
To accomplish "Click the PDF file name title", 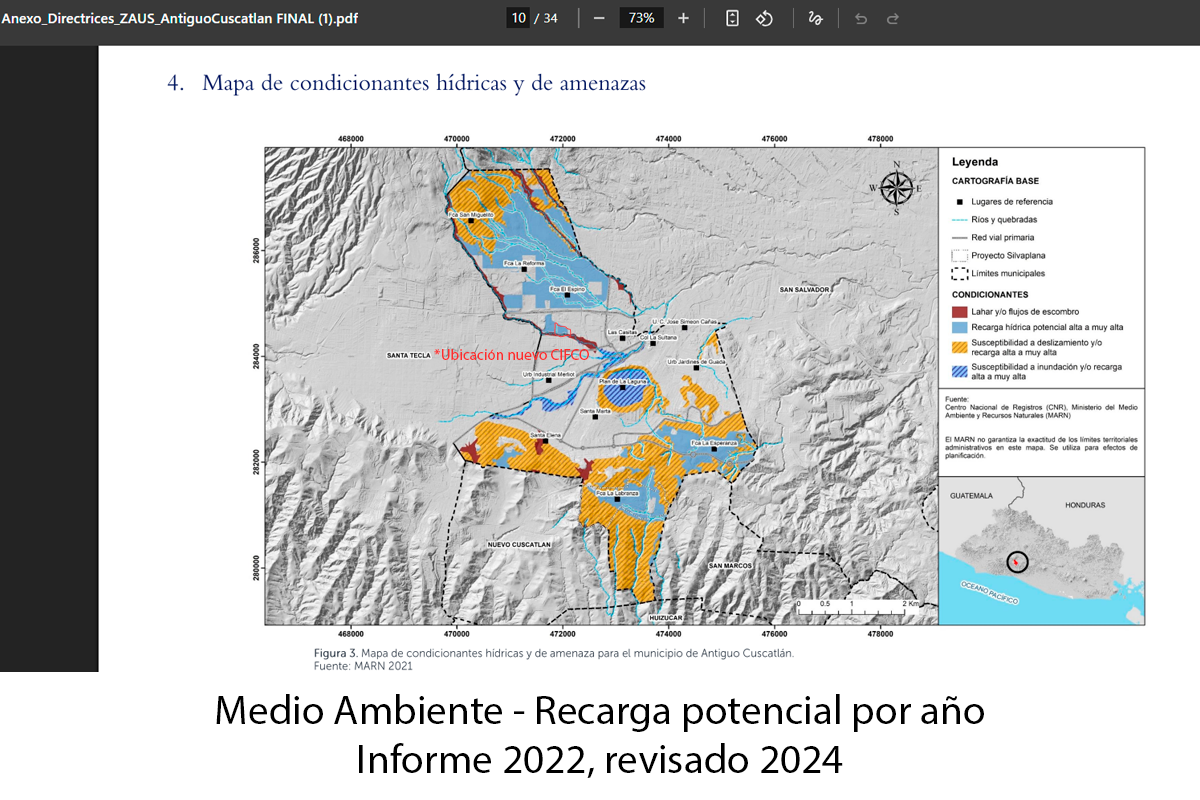I will click(x=180, y=18).
